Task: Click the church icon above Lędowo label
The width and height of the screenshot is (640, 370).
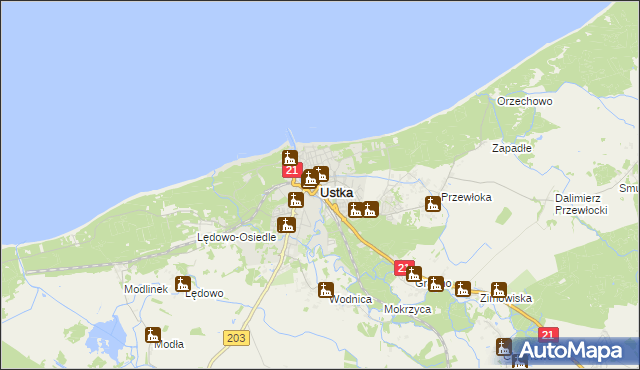Action: 183,284
